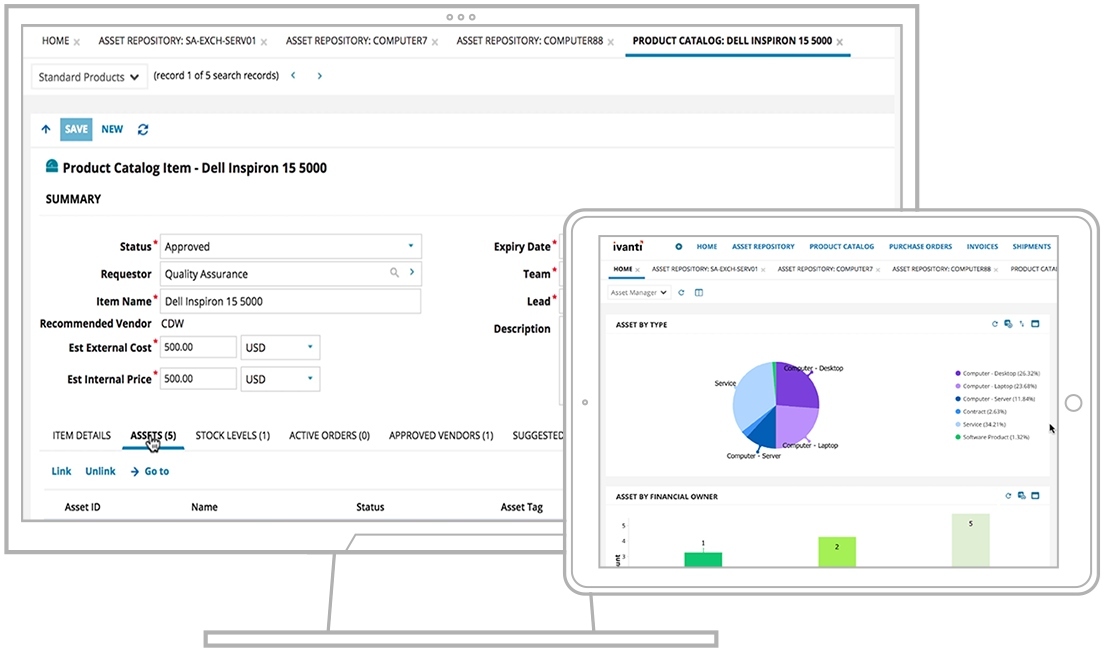Open the Standard Products dropdown
Image resolution: width=1104 pixels, height=652 pixels.
point(89,77)
